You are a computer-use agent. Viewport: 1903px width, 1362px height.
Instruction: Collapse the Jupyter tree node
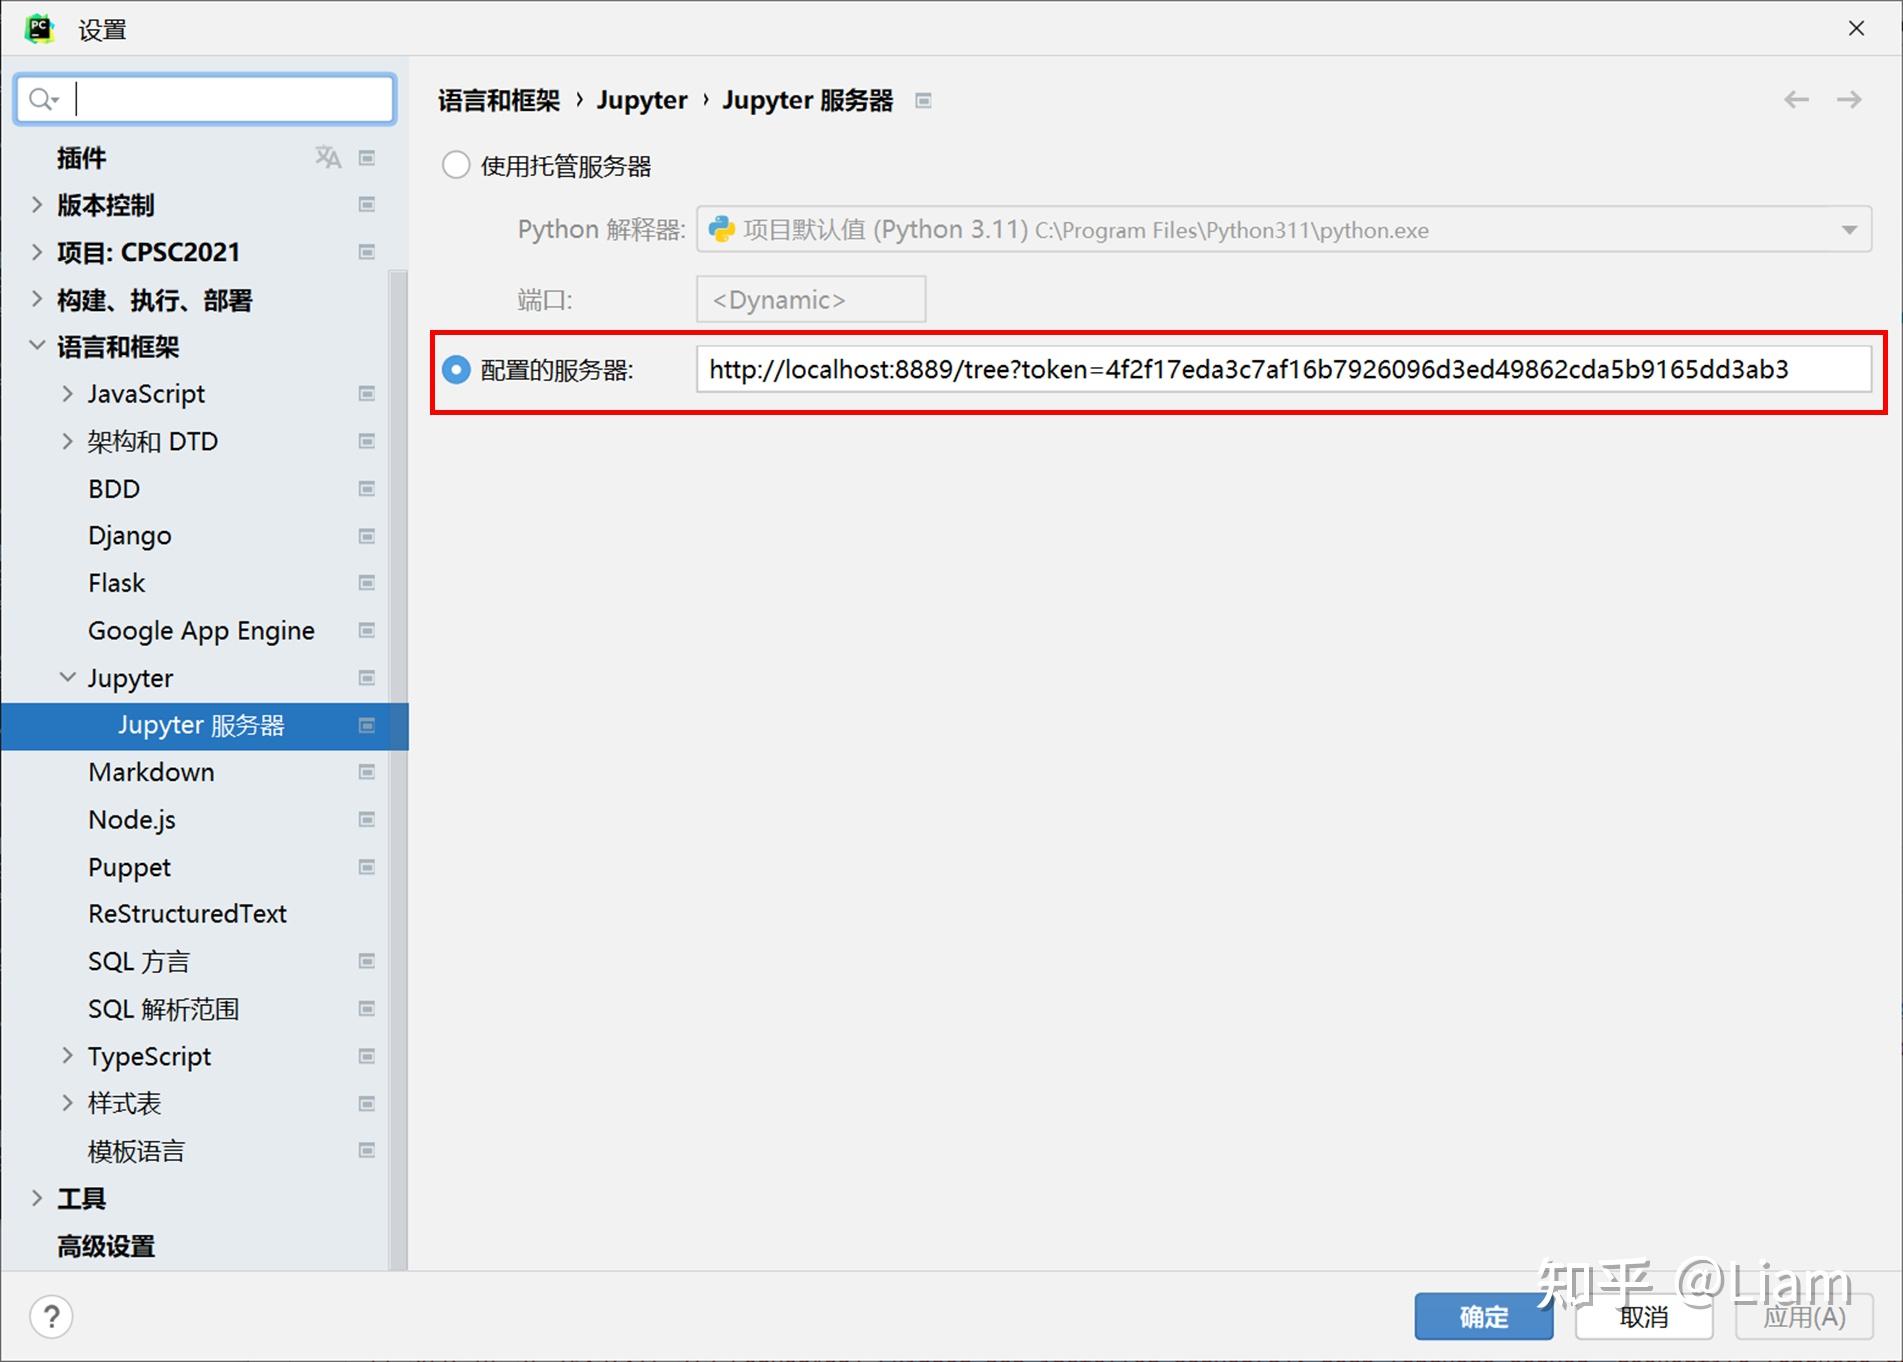tap(67, 677)
